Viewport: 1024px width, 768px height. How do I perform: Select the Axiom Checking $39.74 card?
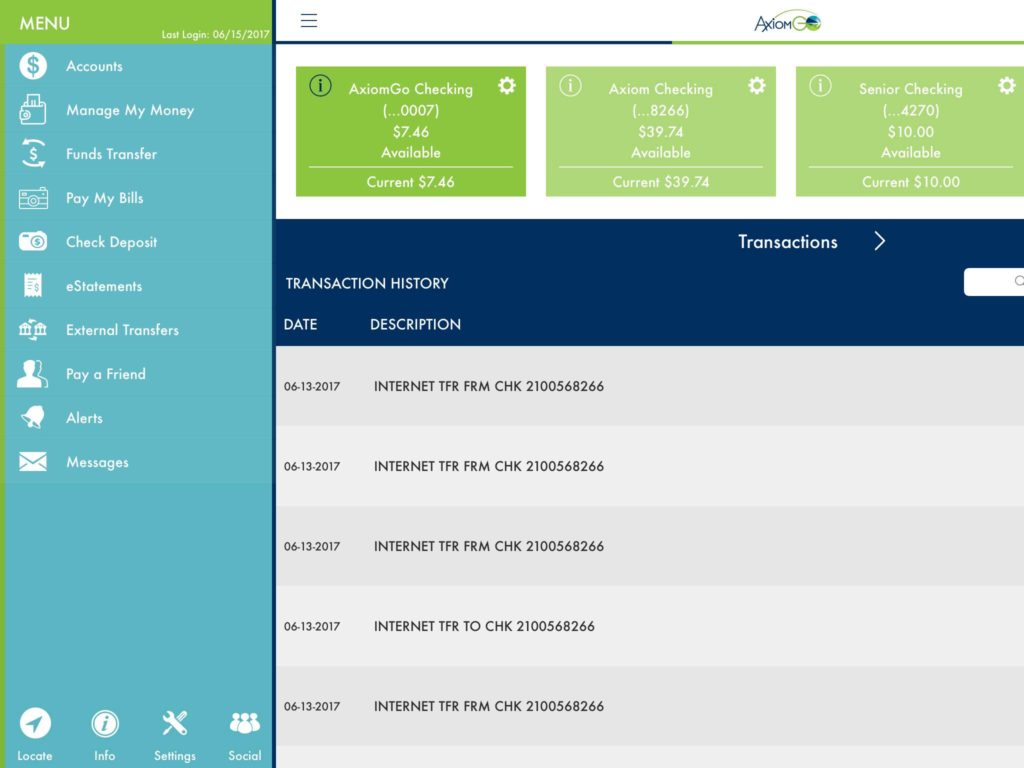coord(661,131)
